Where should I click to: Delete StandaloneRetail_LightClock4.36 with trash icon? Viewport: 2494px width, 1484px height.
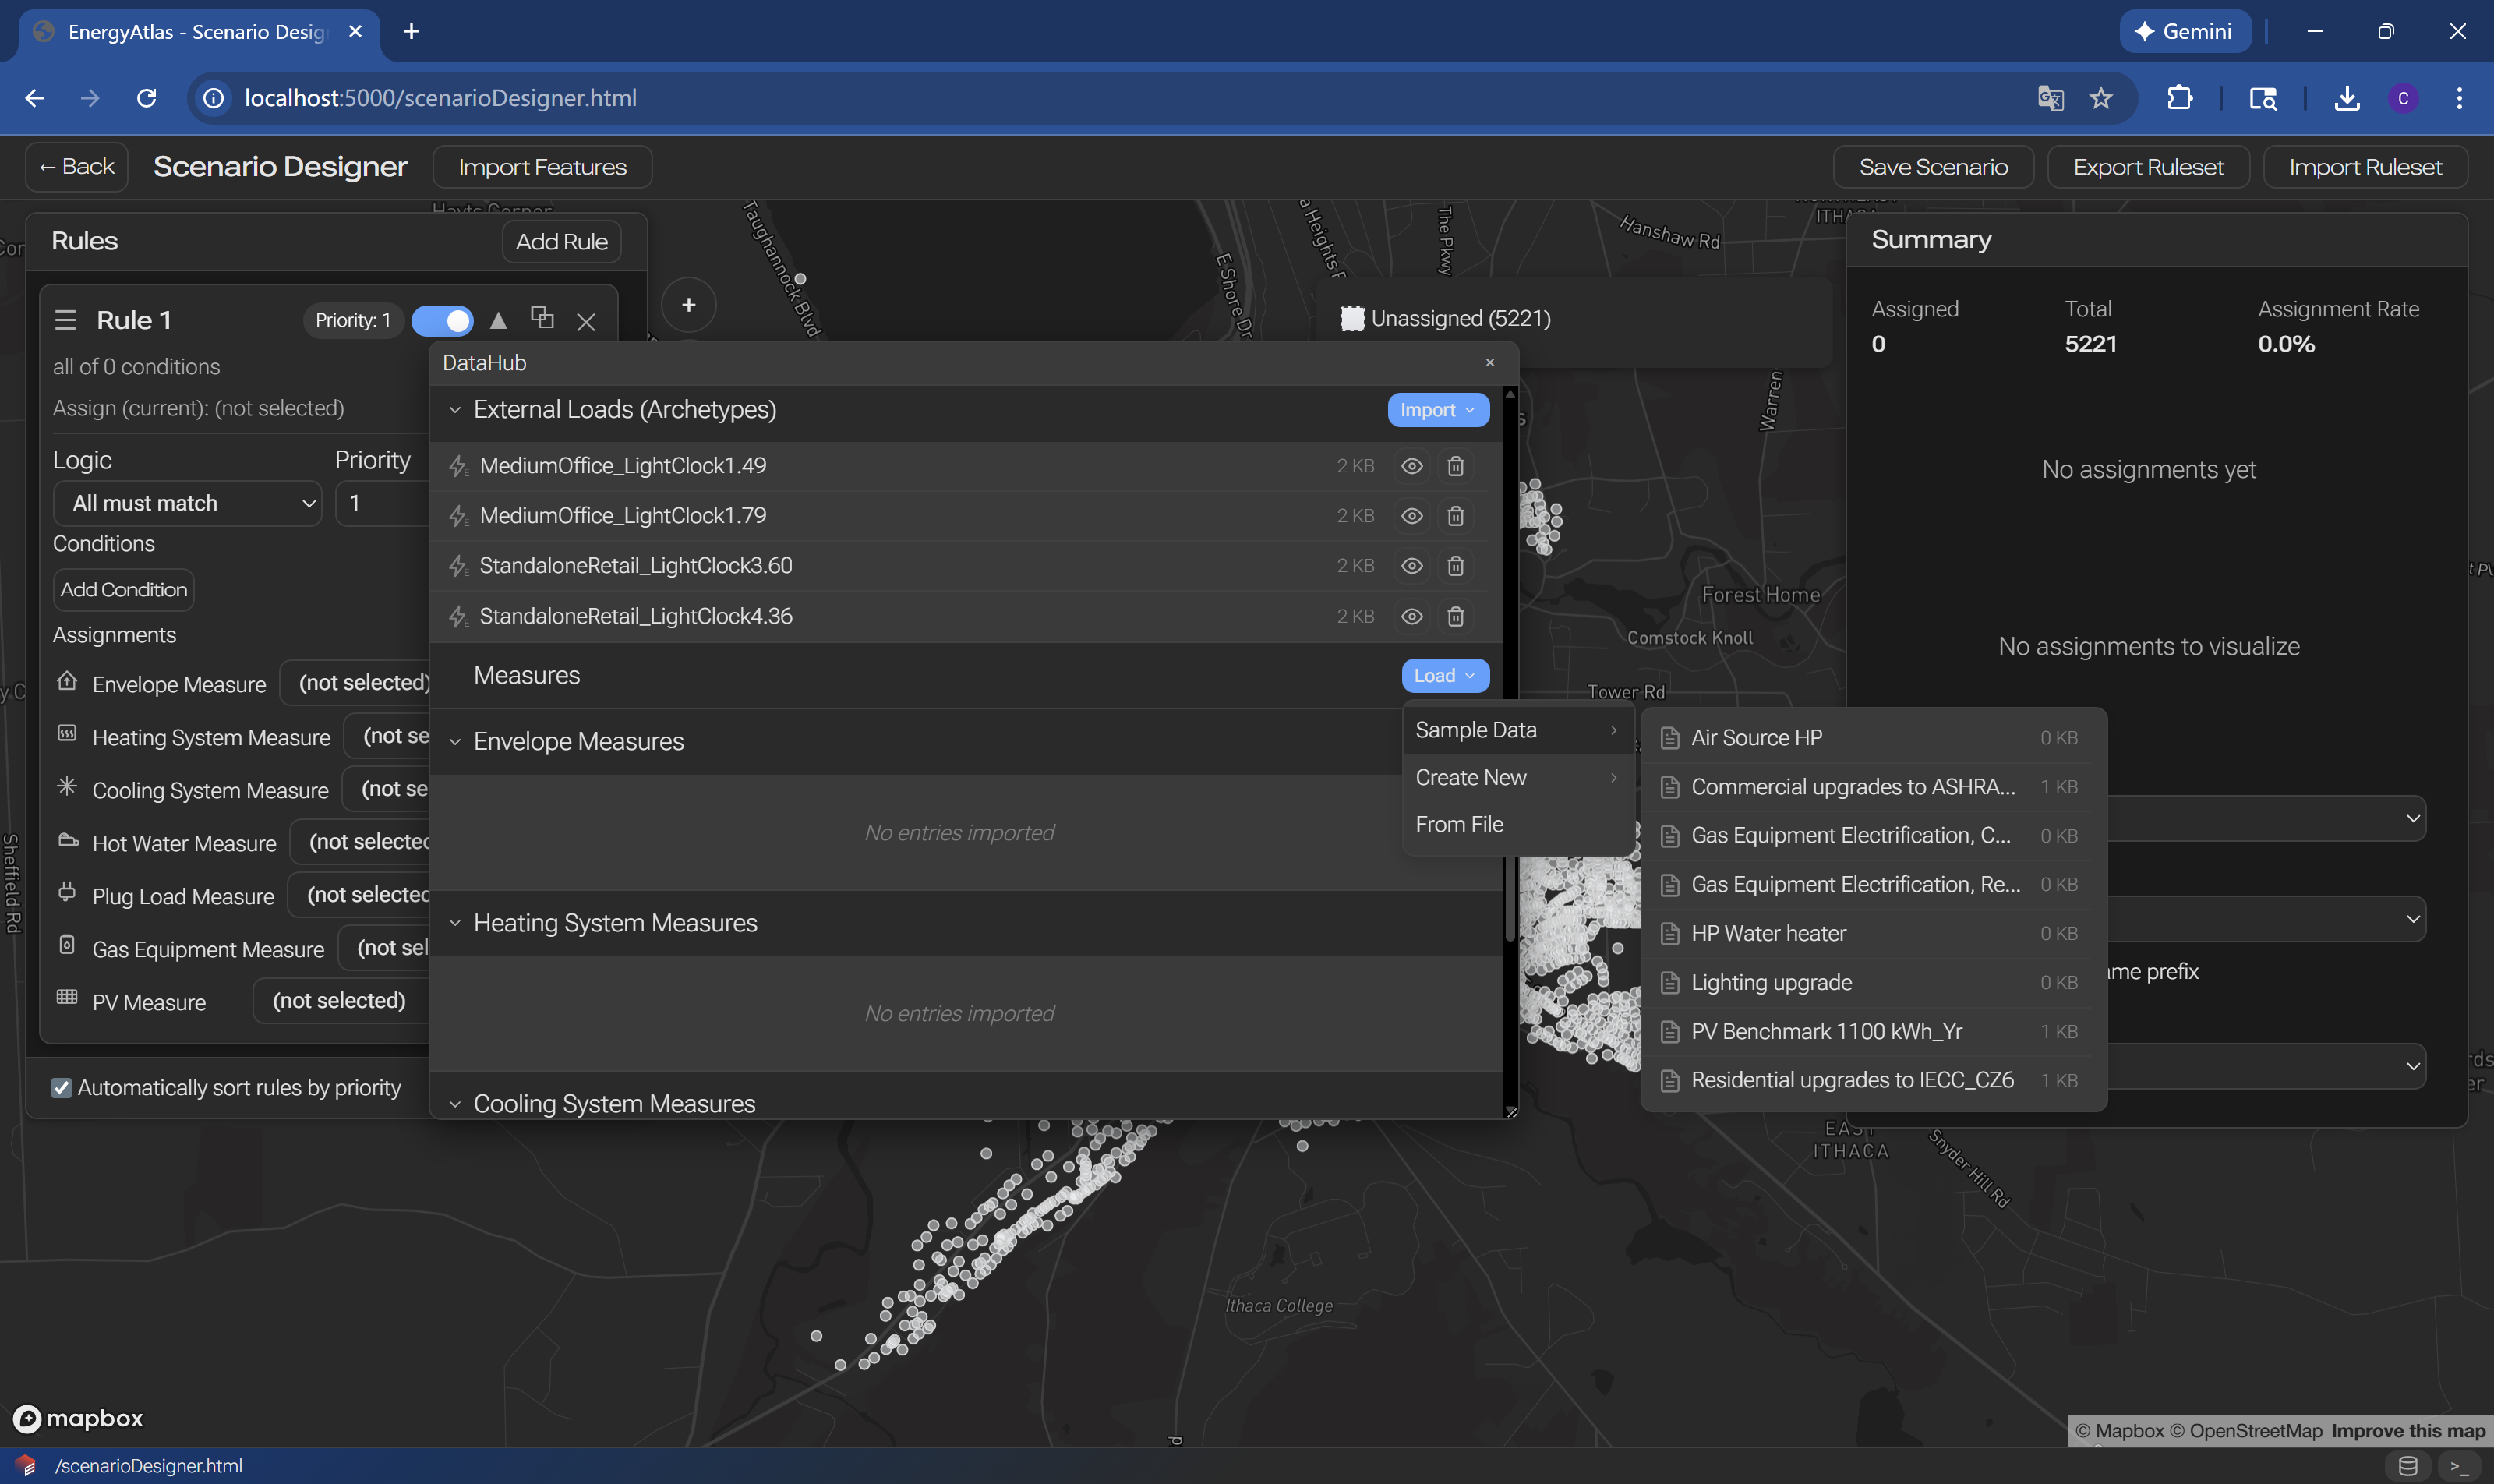click(x=1455, y=616)
